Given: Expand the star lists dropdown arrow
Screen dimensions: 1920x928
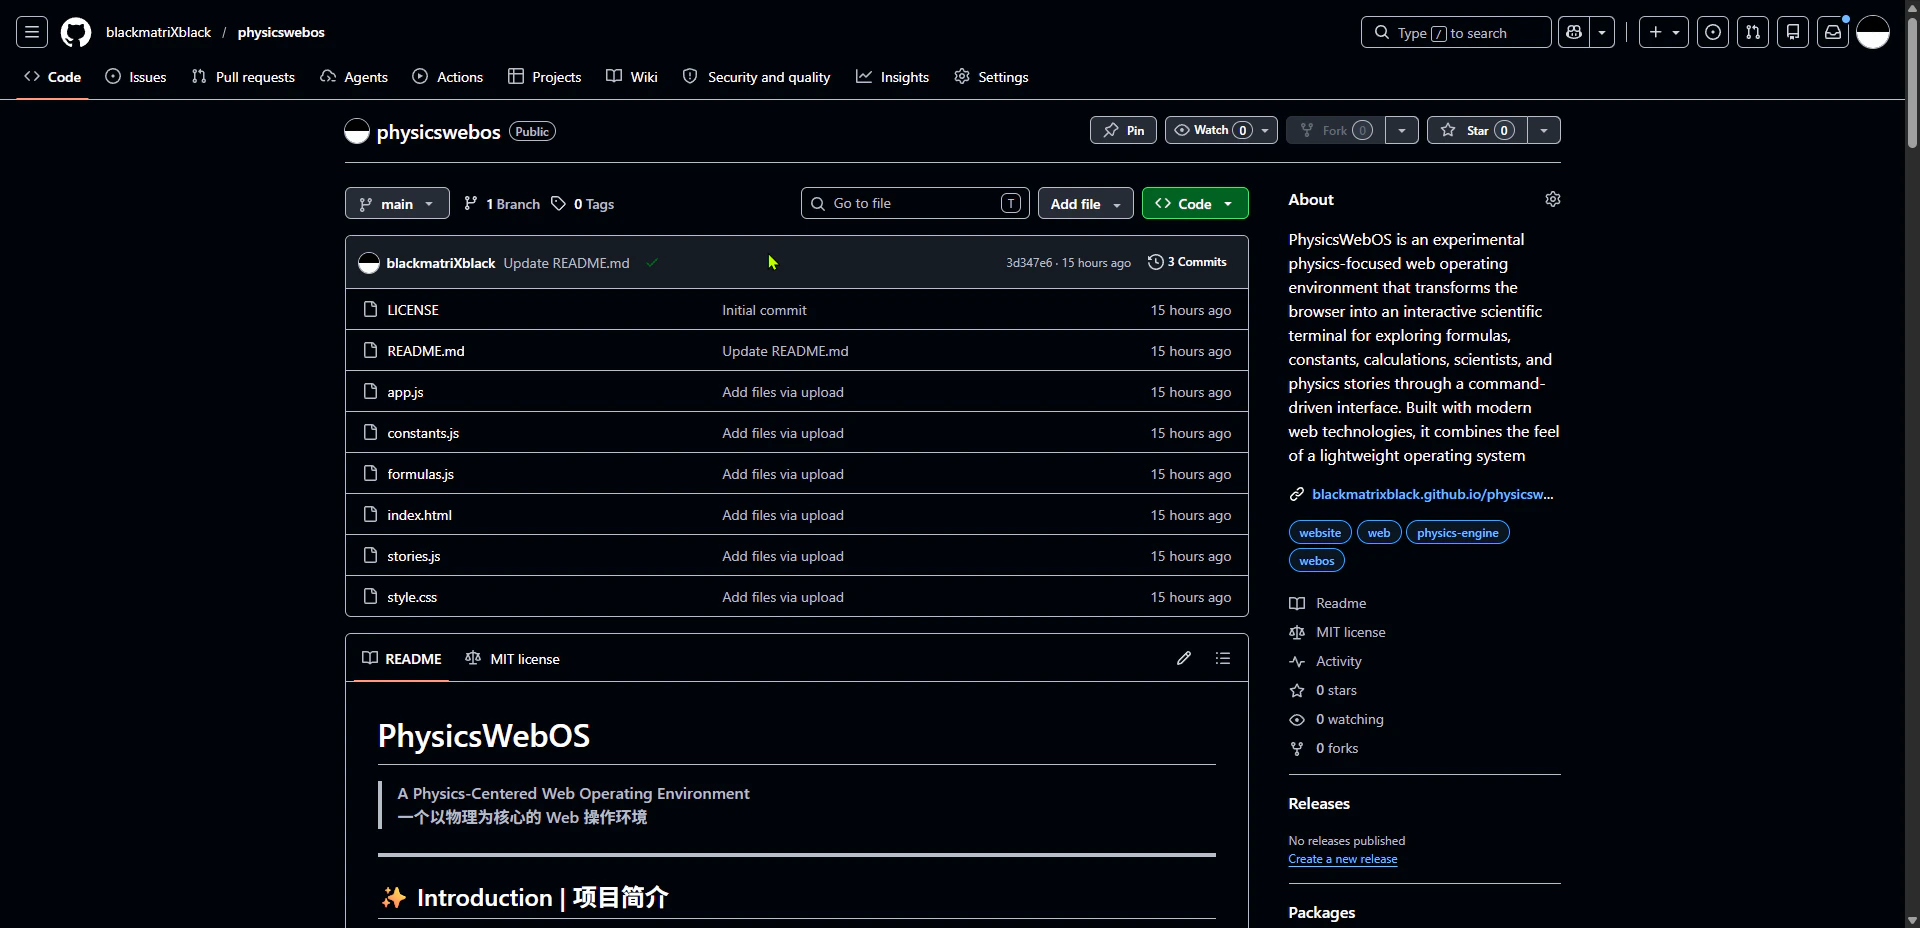Looking at the screenshot, I should (1544, 130).
